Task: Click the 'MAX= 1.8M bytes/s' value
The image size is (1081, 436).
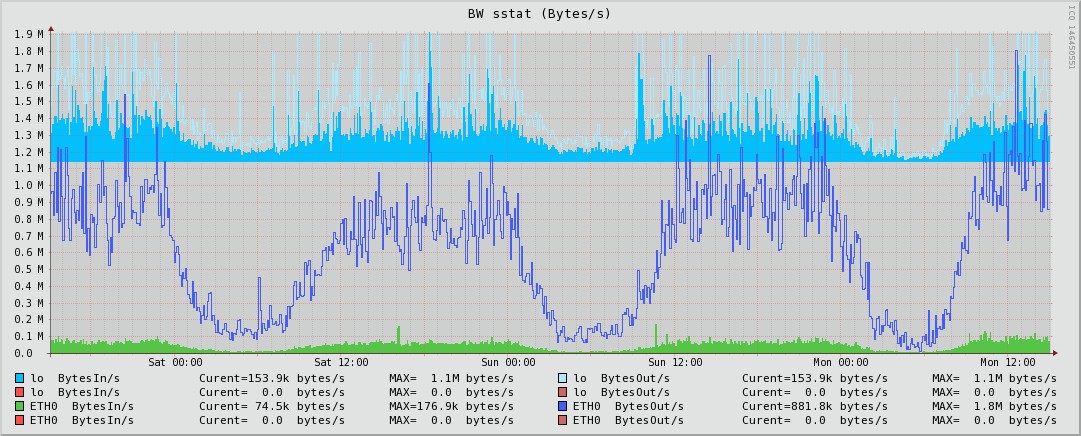Action: [x=995, y=406]
